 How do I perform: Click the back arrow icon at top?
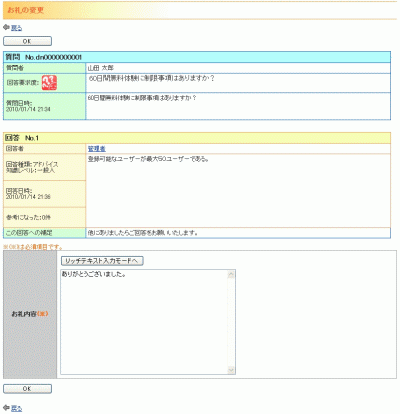(x=6, y=27)
